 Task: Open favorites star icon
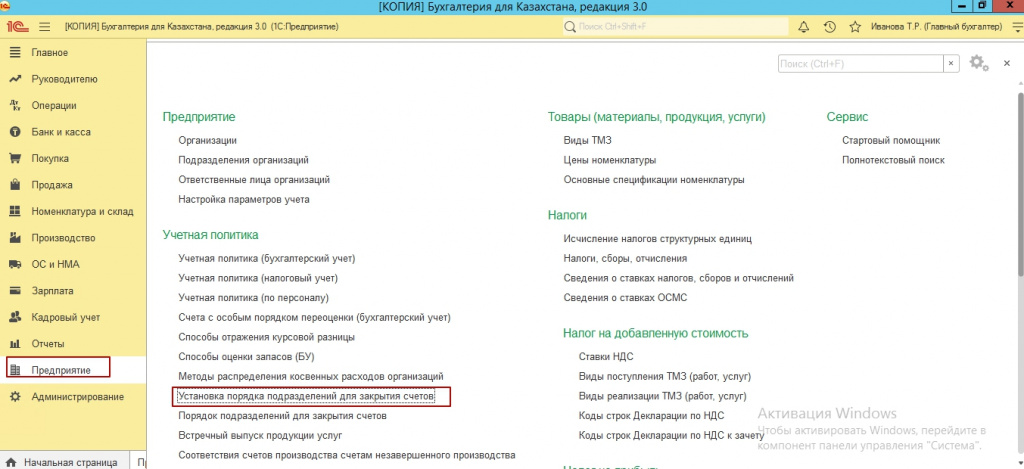coord(855,27)
